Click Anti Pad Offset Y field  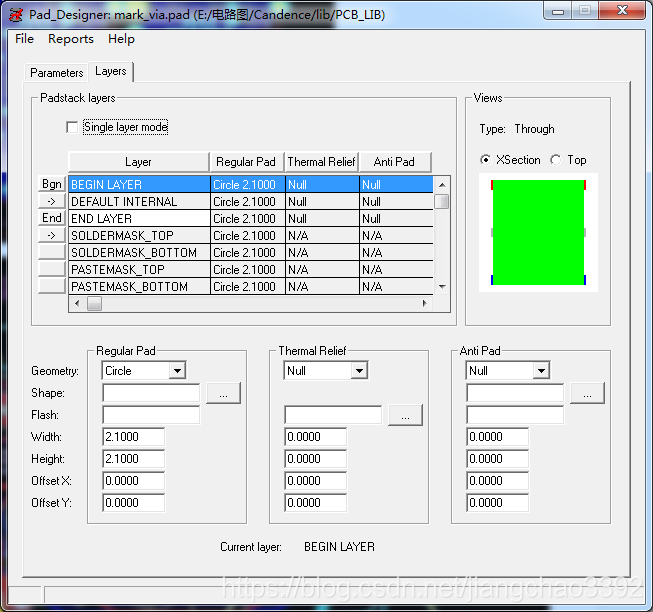[x=497, y=503]
